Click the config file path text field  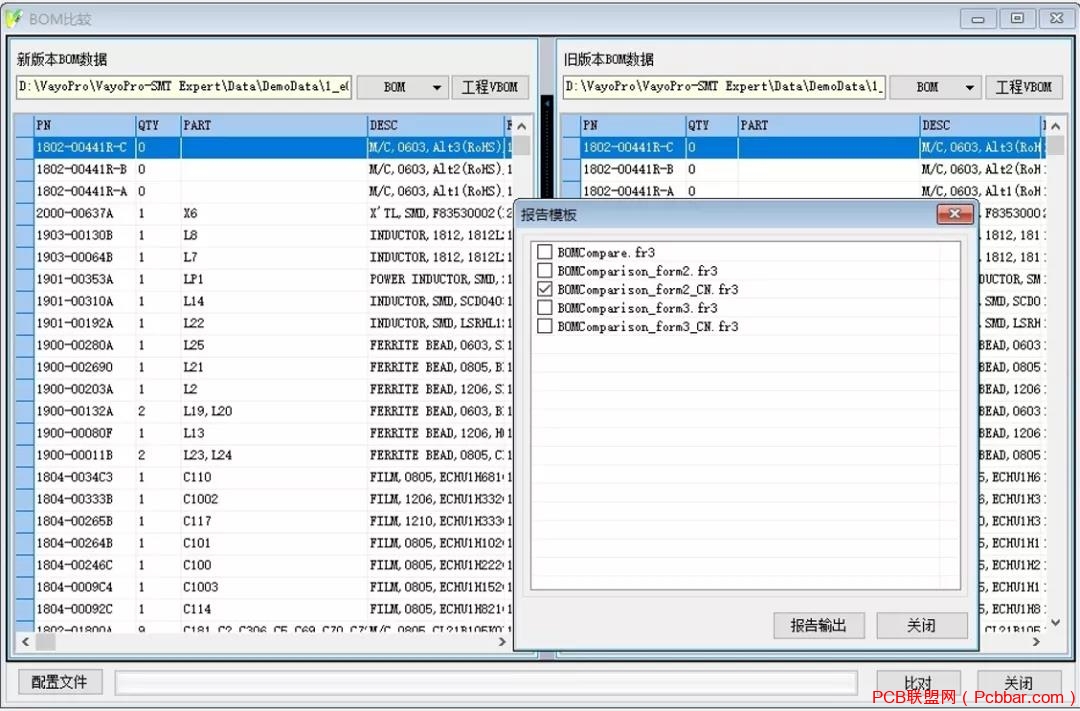click(486, 683)
